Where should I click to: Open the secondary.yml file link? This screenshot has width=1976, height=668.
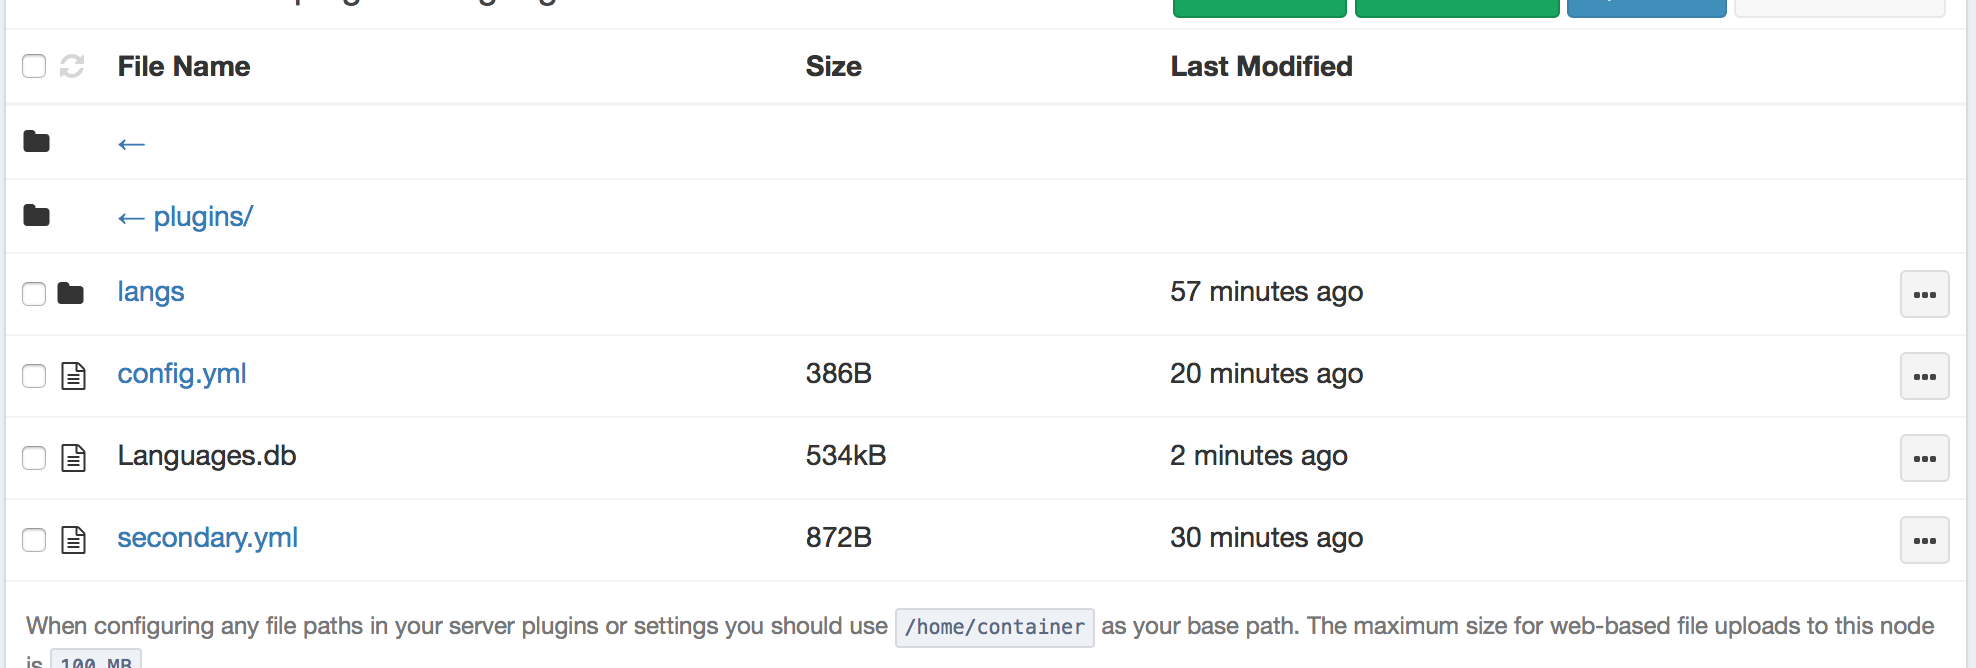pyautogui.click(x=208, y=538)
